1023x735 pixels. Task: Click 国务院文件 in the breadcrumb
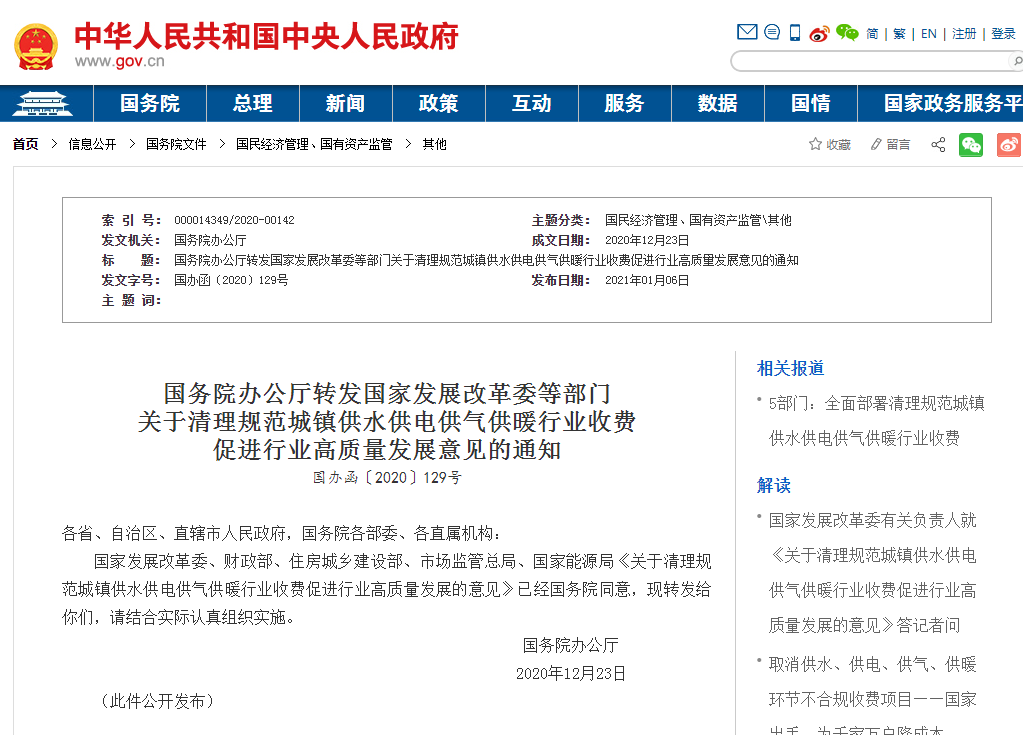pos(176,144)
